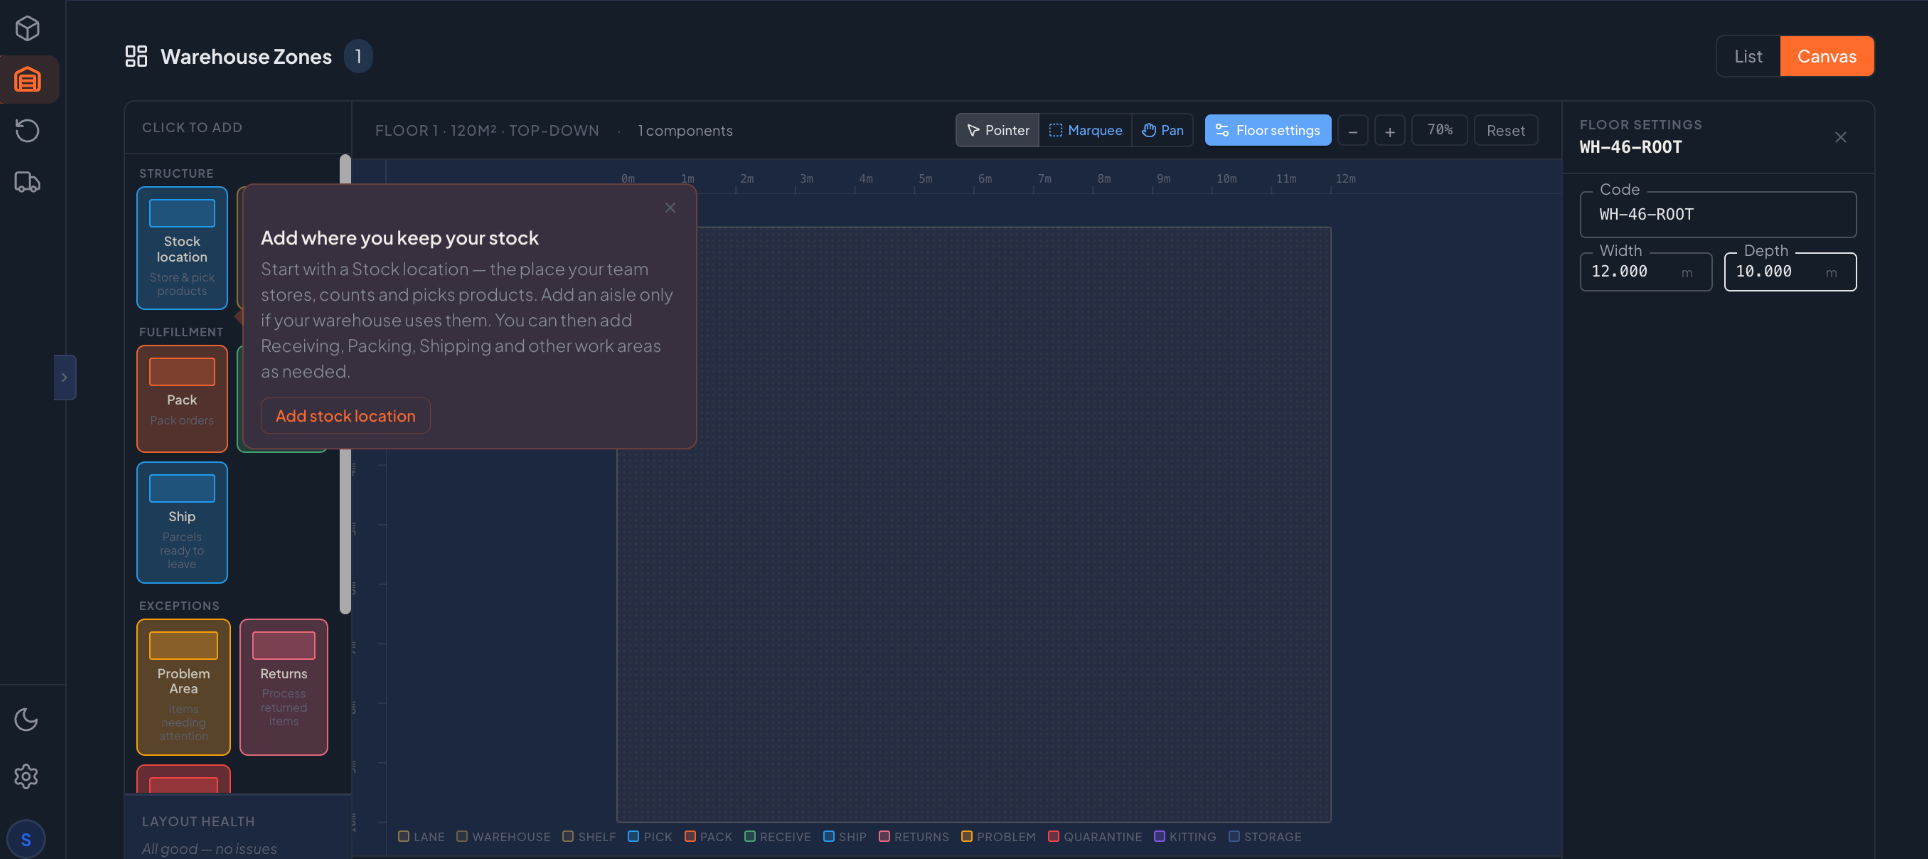Switch to Canvas view
The width and height of the screenshot is (1928, 859).
pos(1827,56)
